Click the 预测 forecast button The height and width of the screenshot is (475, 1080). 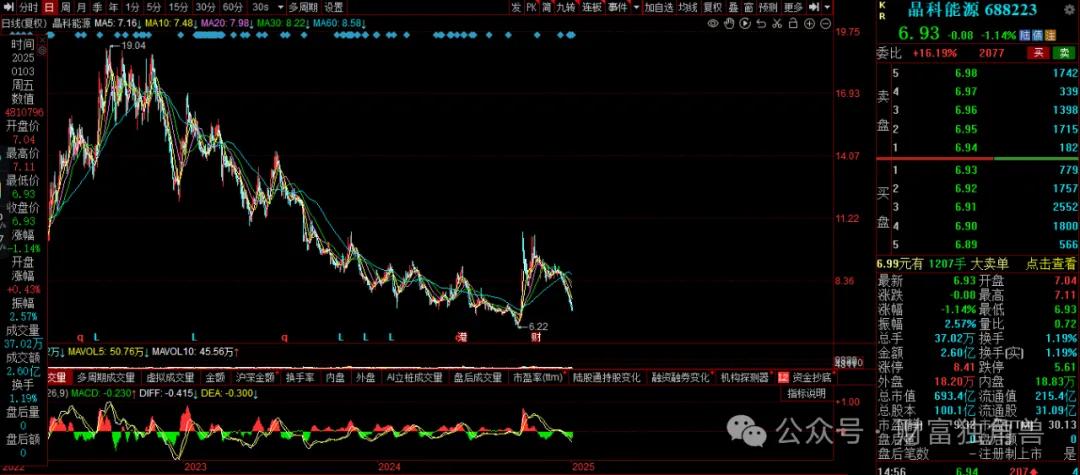pyautogui.click(x=769, y=8)
